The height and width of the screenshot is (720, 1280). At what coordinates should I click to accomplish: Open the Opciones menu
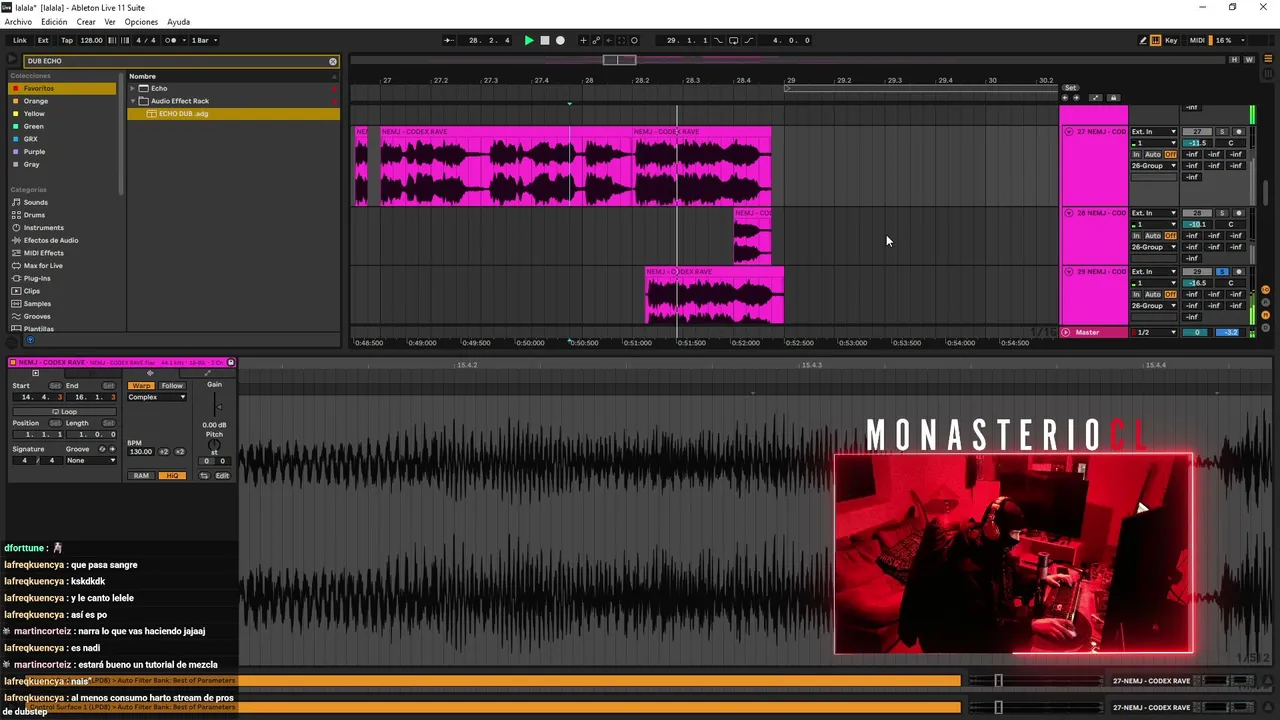tap(141, 22)
